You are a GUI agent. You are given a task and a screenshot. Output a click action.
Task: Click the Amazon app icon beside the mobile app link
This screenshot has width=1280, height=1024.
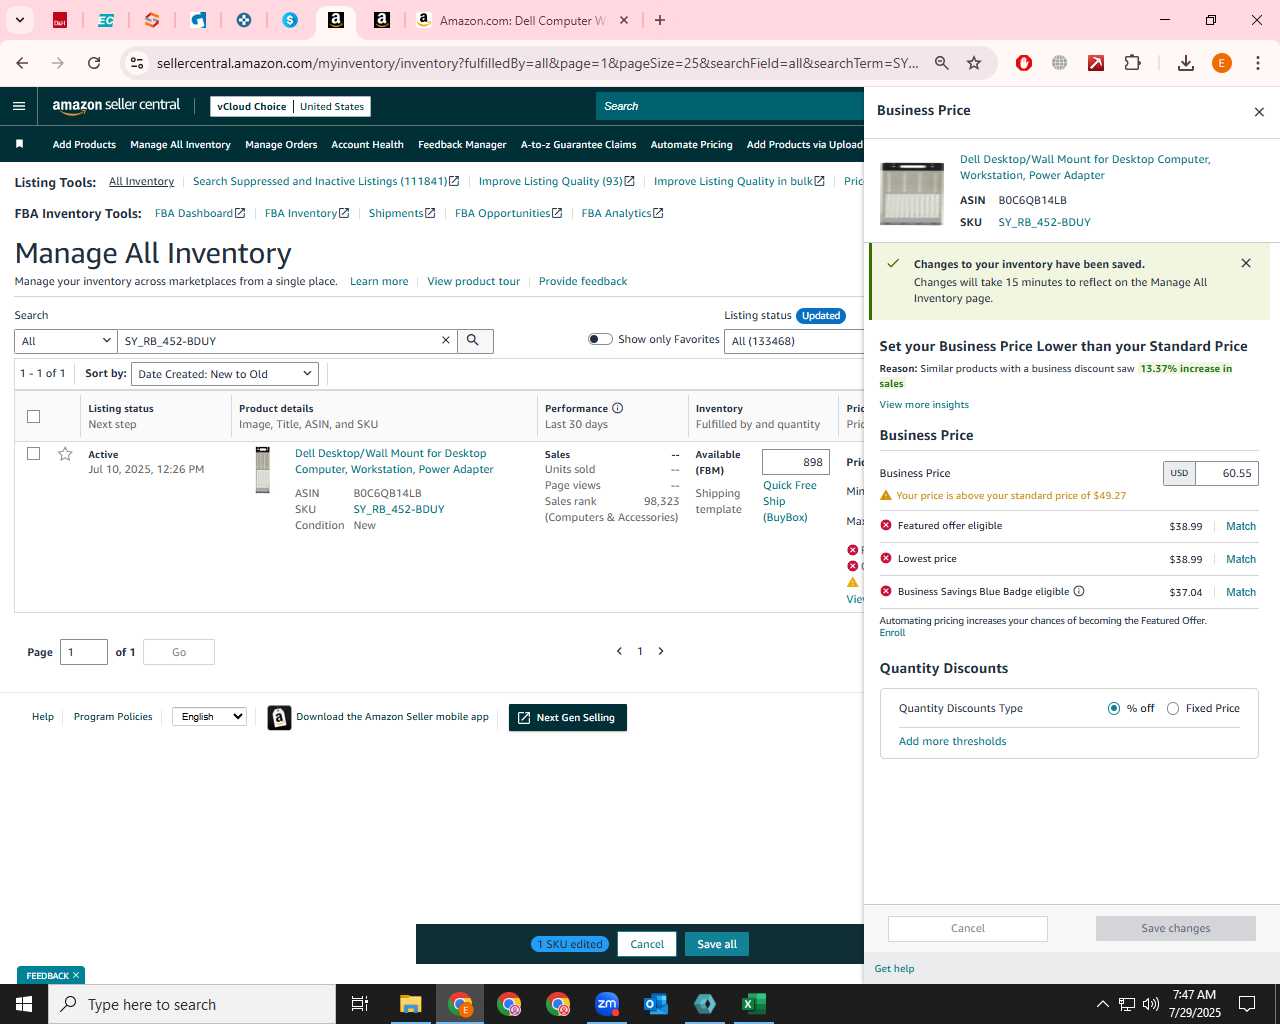[280, 717]
